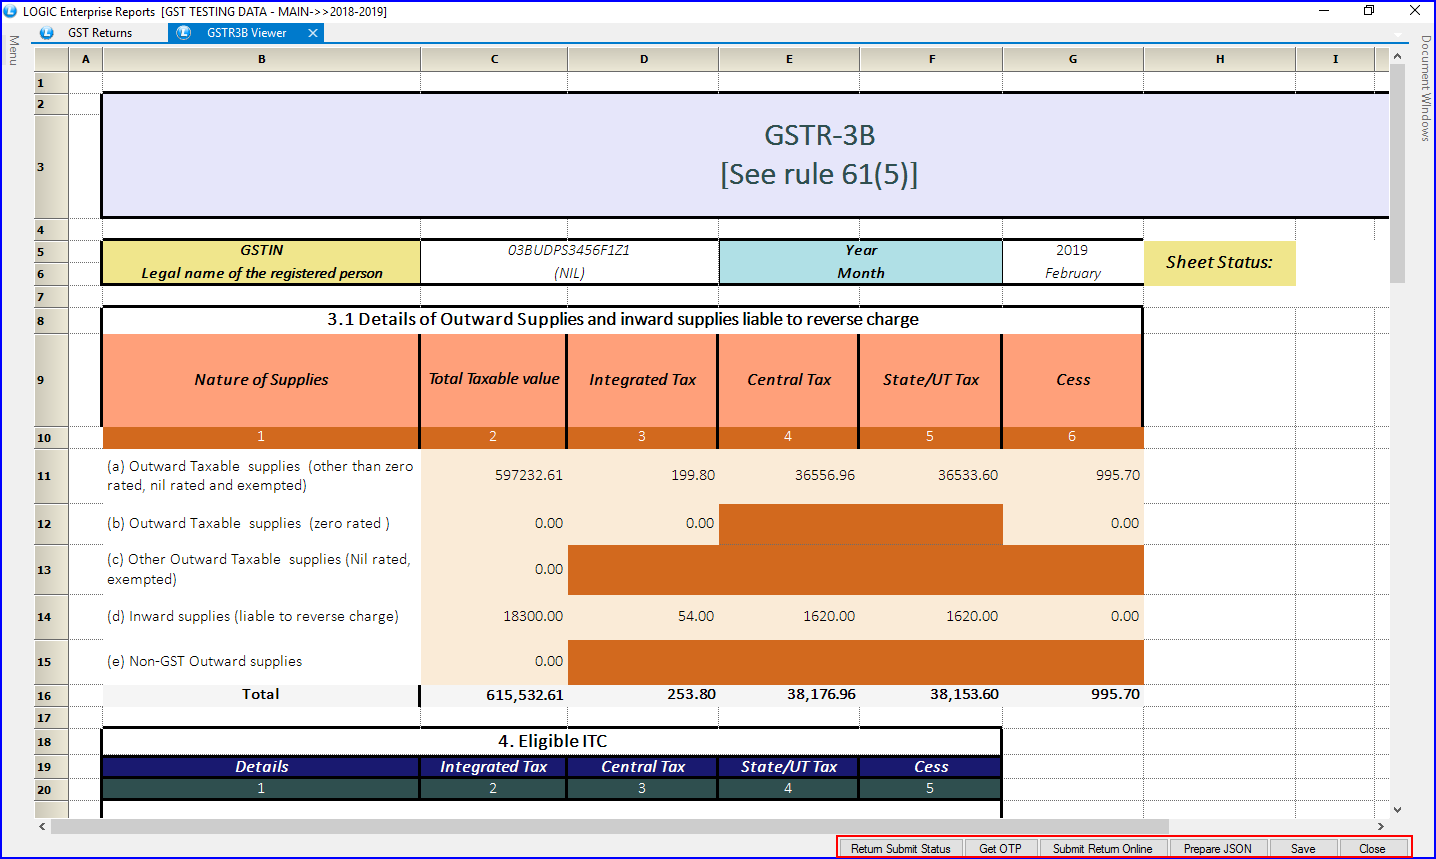Click the year value 2019
This screenshot has width=1436, height=859.
tap(1072, 250)
